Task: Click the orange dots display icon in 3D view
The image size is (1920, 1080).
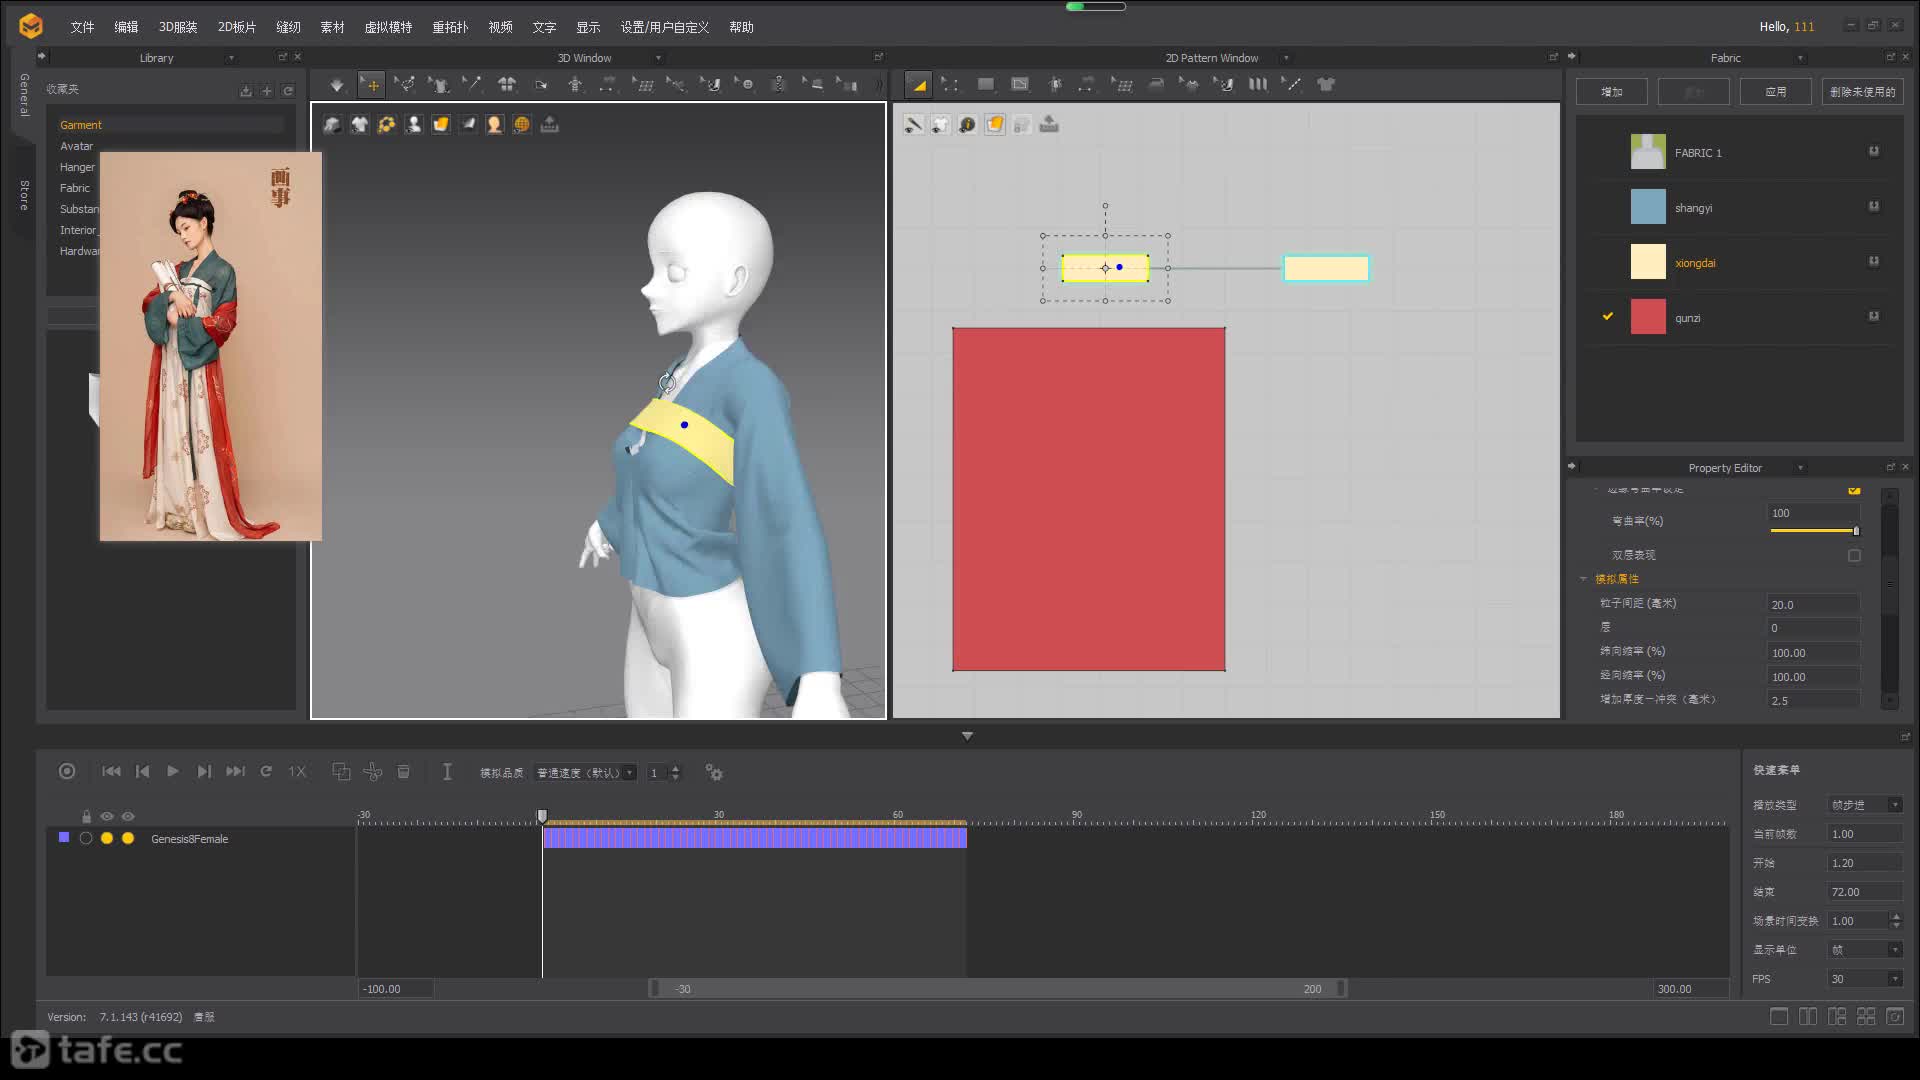Action: (386, 124)
